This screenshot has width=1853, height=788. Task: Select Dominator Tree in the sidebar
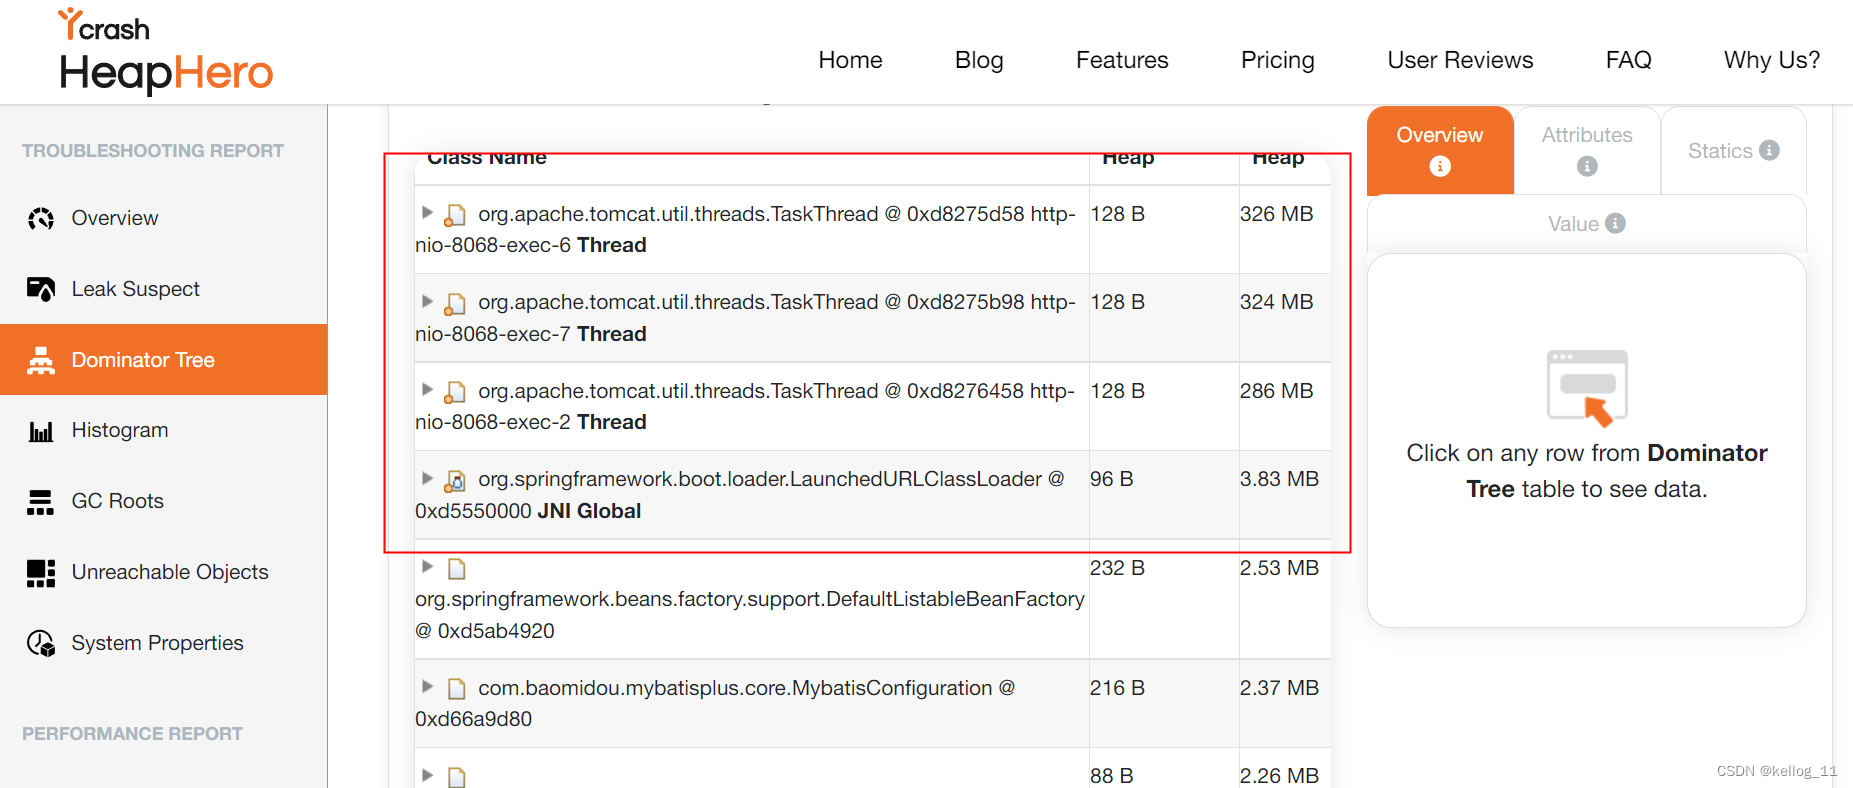(x=164, y=359)
